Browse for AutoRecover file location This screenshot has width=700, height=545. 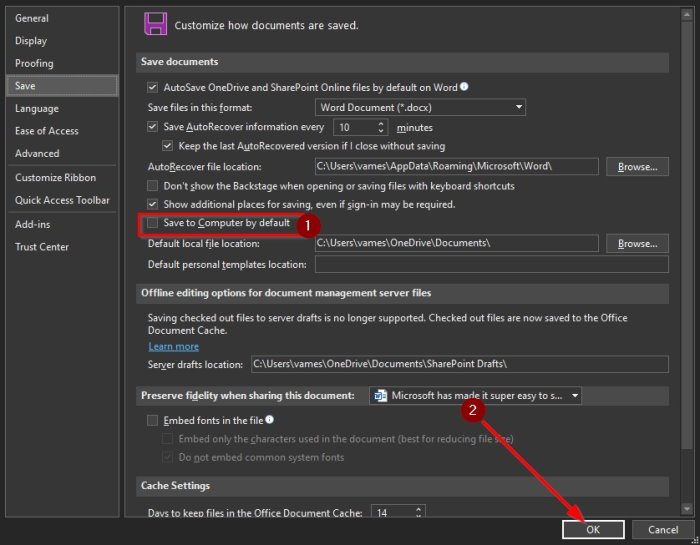click(x=637, y=166)
